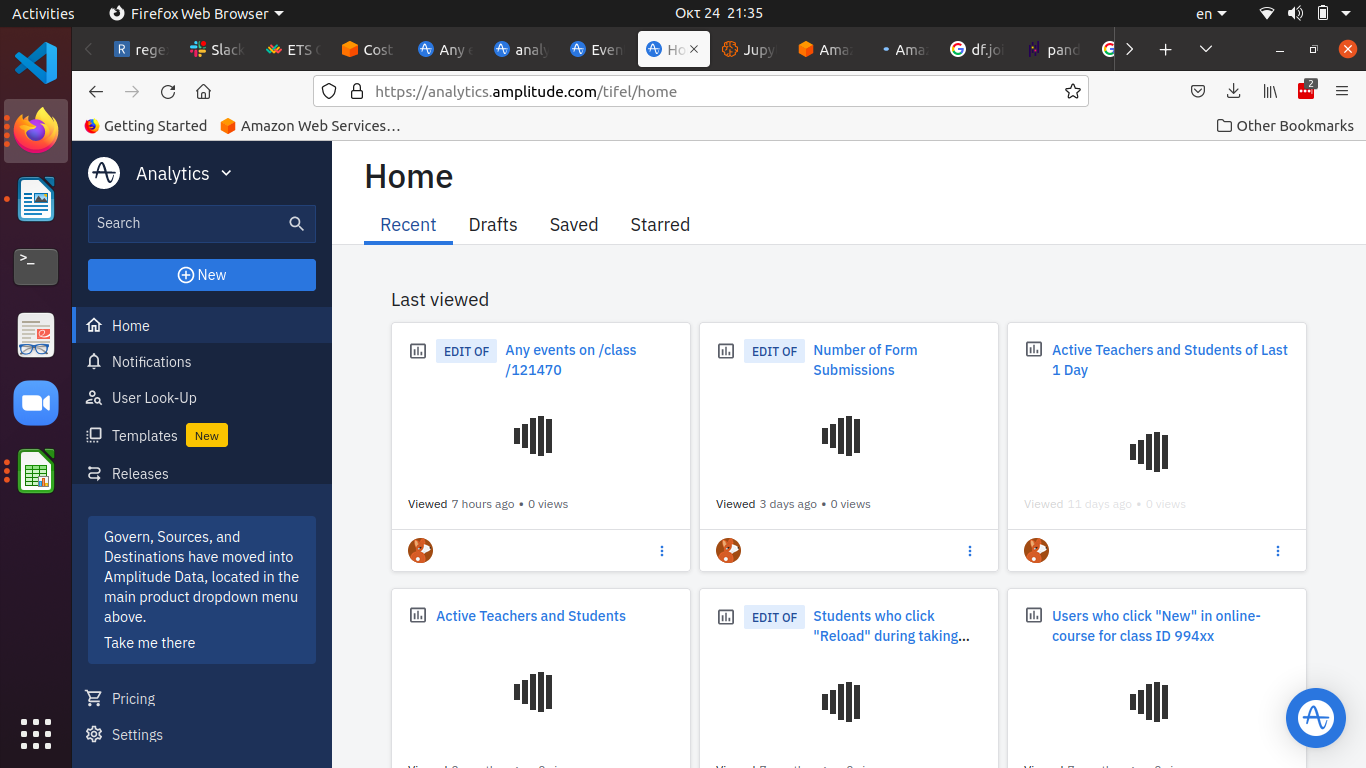Click chart type icon on Number of Form Submissions
This screenshot has width=1366, height=768.
pyautogui.click(x=726, y=351)
